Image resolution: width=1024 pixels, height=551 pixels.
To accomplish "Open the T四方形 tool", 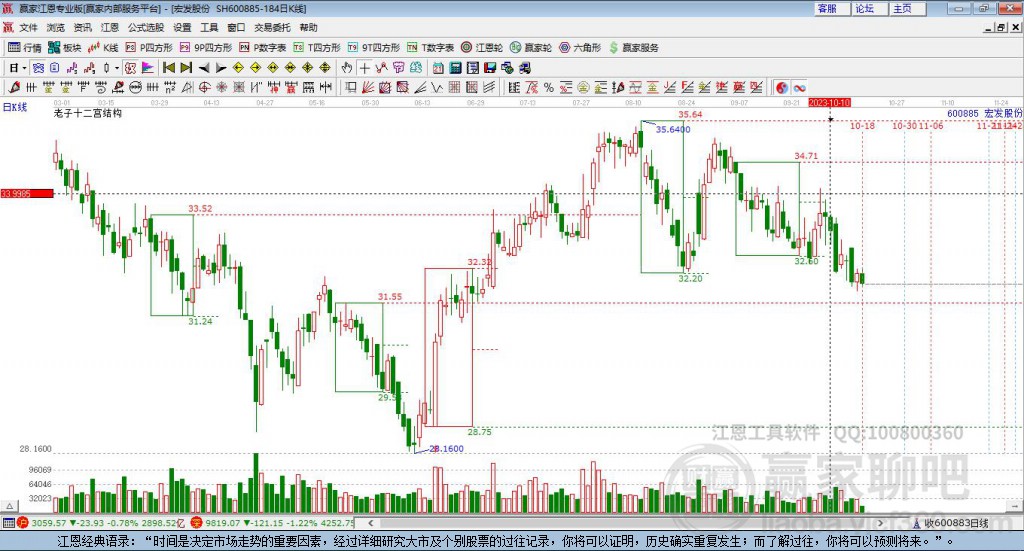I will tap(317, 48).
